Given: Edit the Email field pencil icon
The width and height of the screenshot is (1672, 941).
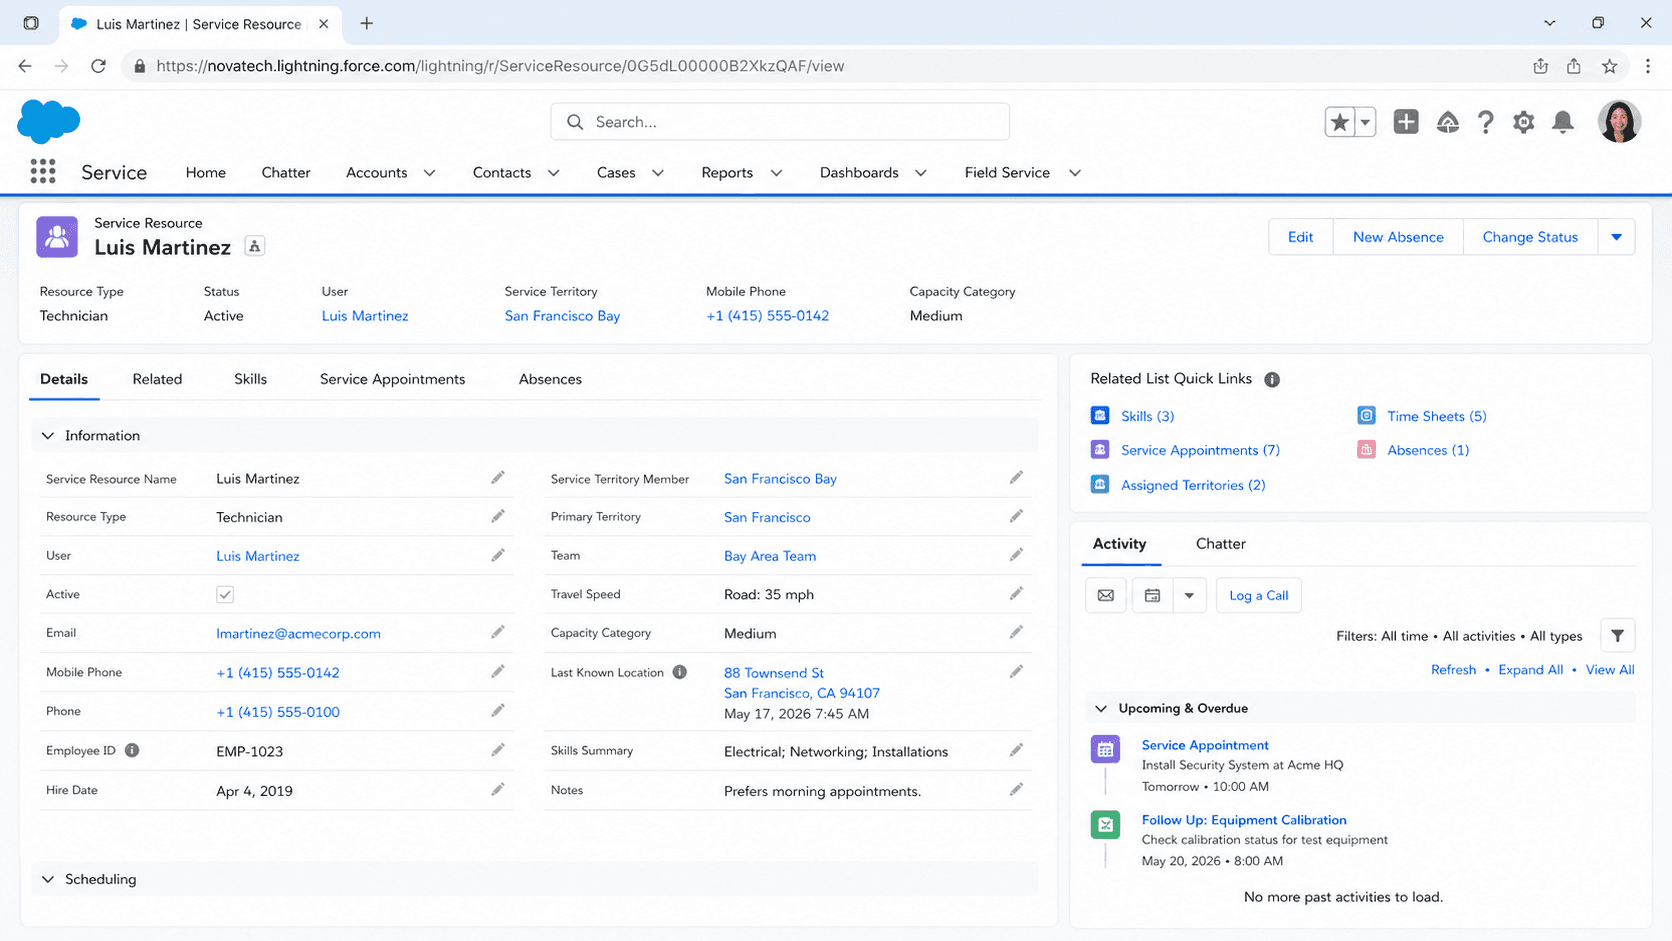Looking at the screenshot, I should (498, 632).
